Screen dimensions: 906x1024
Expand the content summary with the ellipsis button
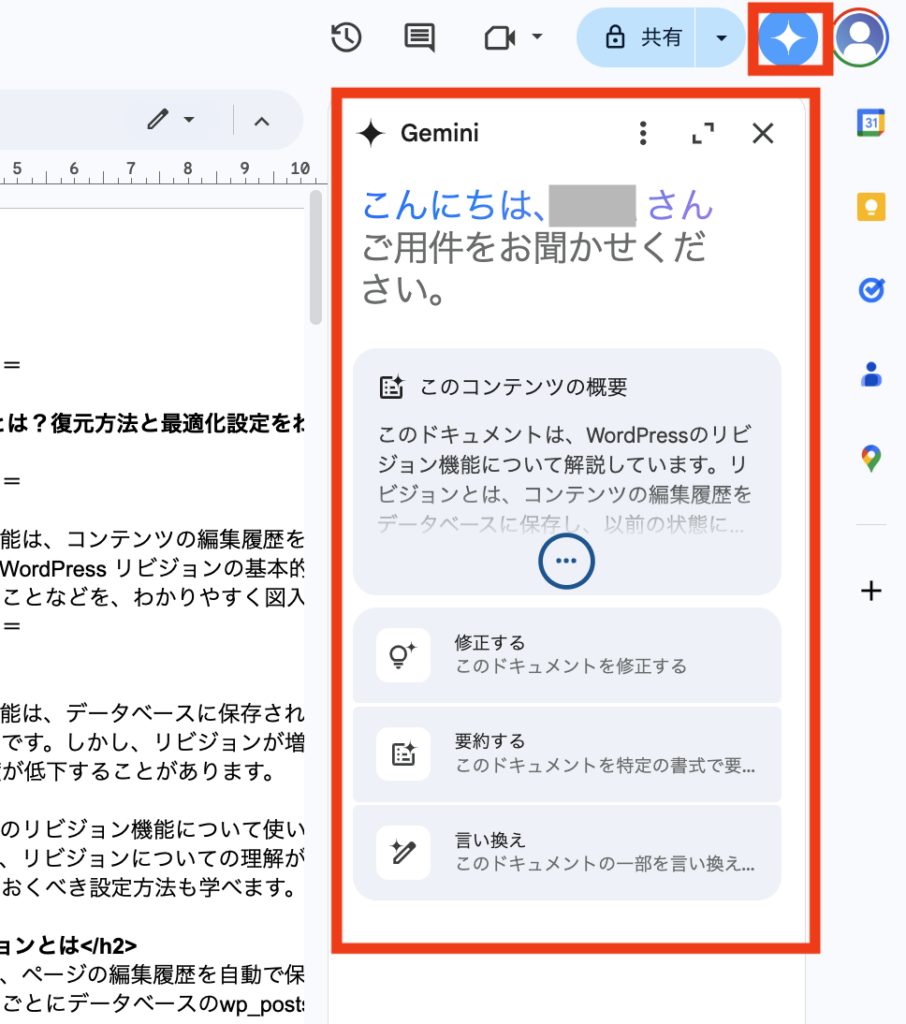(566, 562)
